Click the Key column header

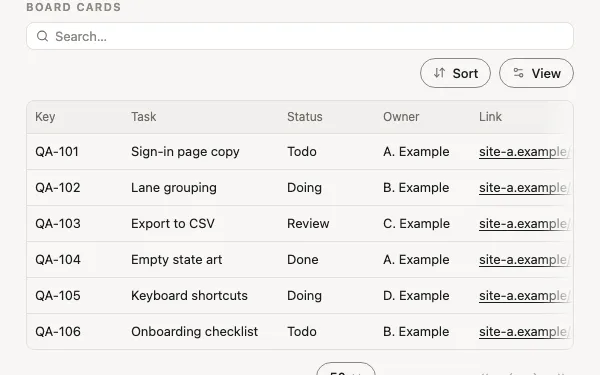pos(45,117)
